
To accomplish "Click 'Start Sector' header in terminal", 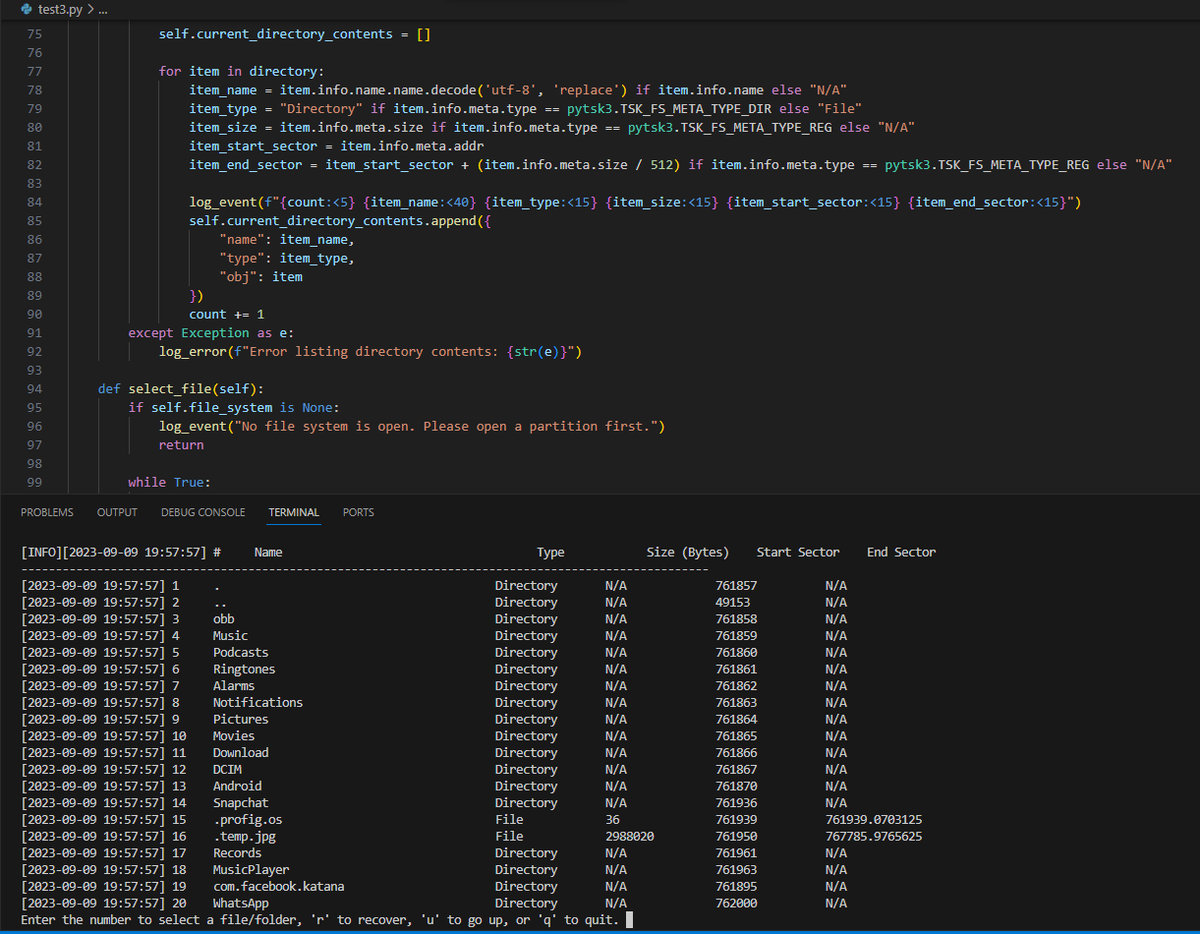I will tap(798, 552).
